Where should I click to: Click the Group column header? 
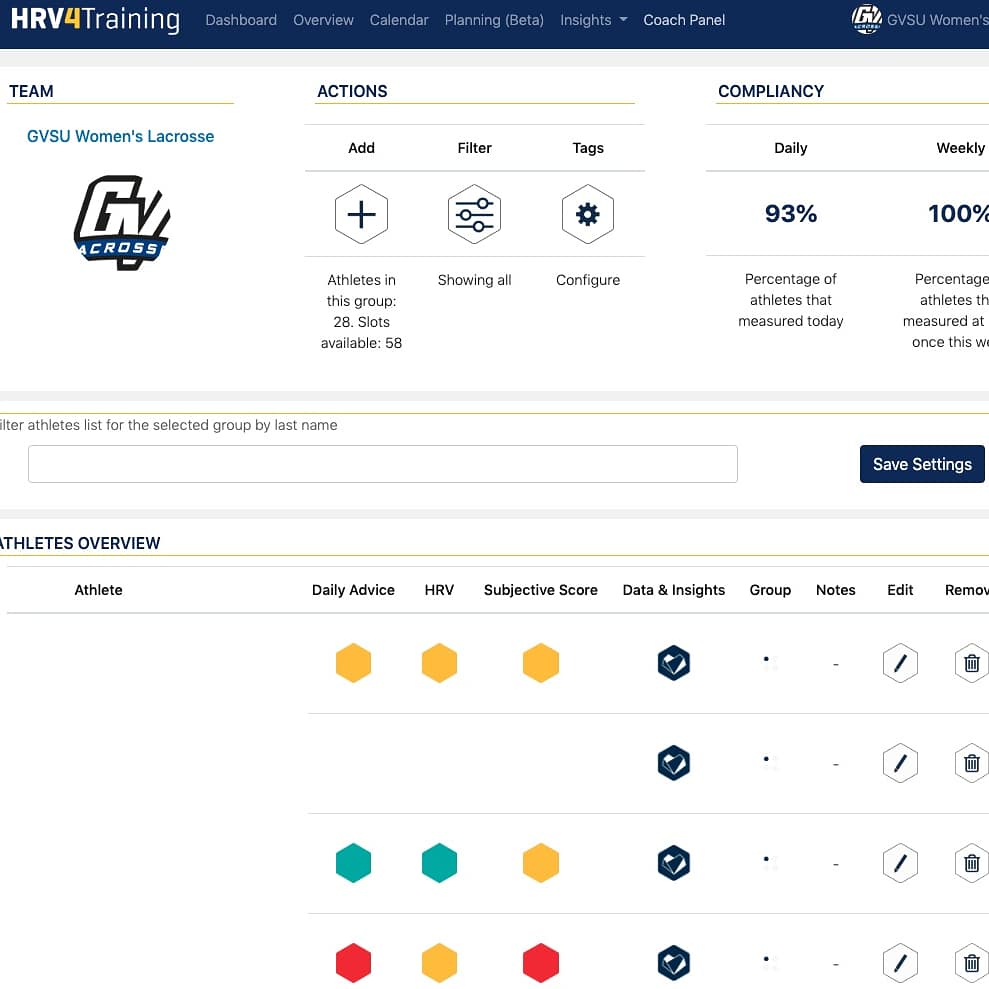(770, 590)
